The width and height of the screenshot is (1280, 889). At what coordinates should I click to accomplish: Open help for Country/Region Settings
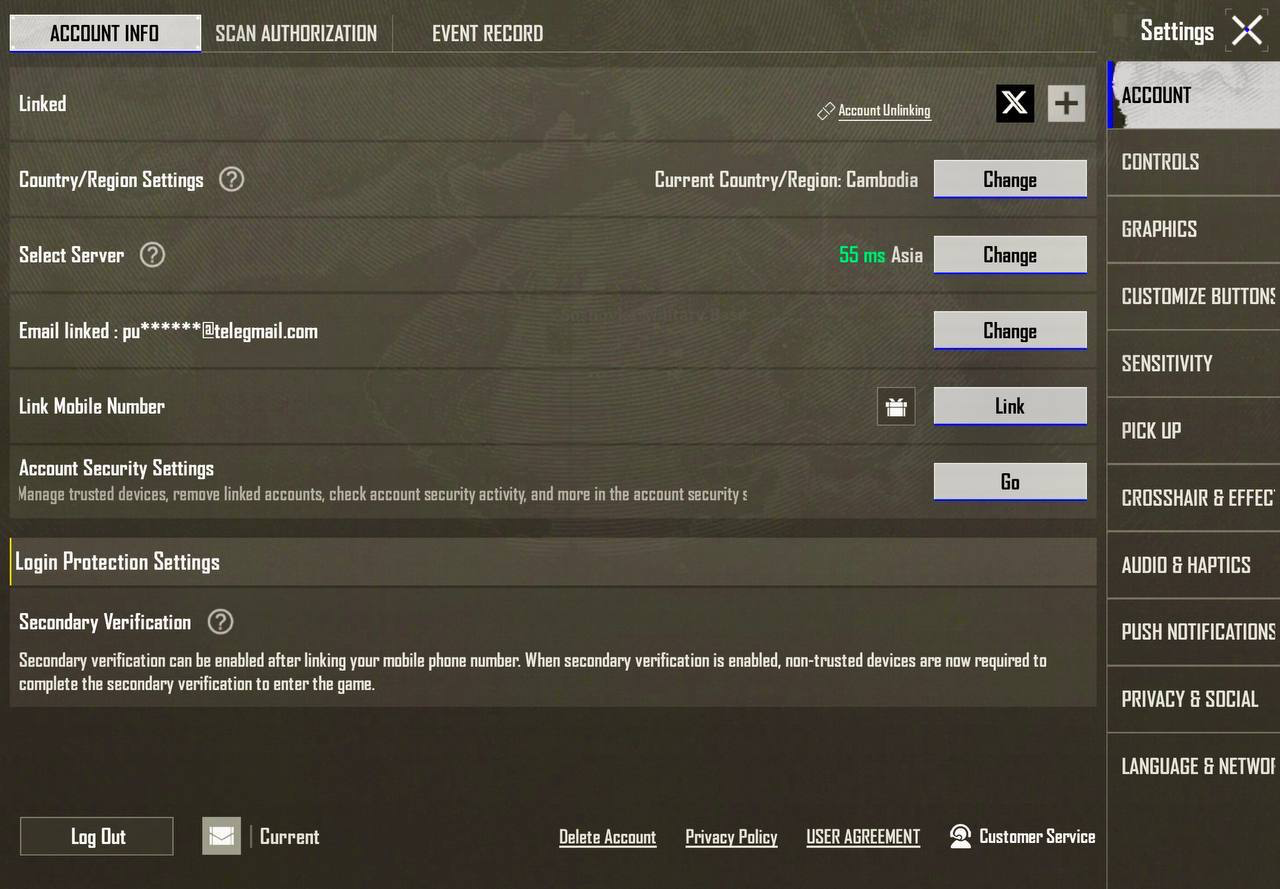tap(231, 179)
